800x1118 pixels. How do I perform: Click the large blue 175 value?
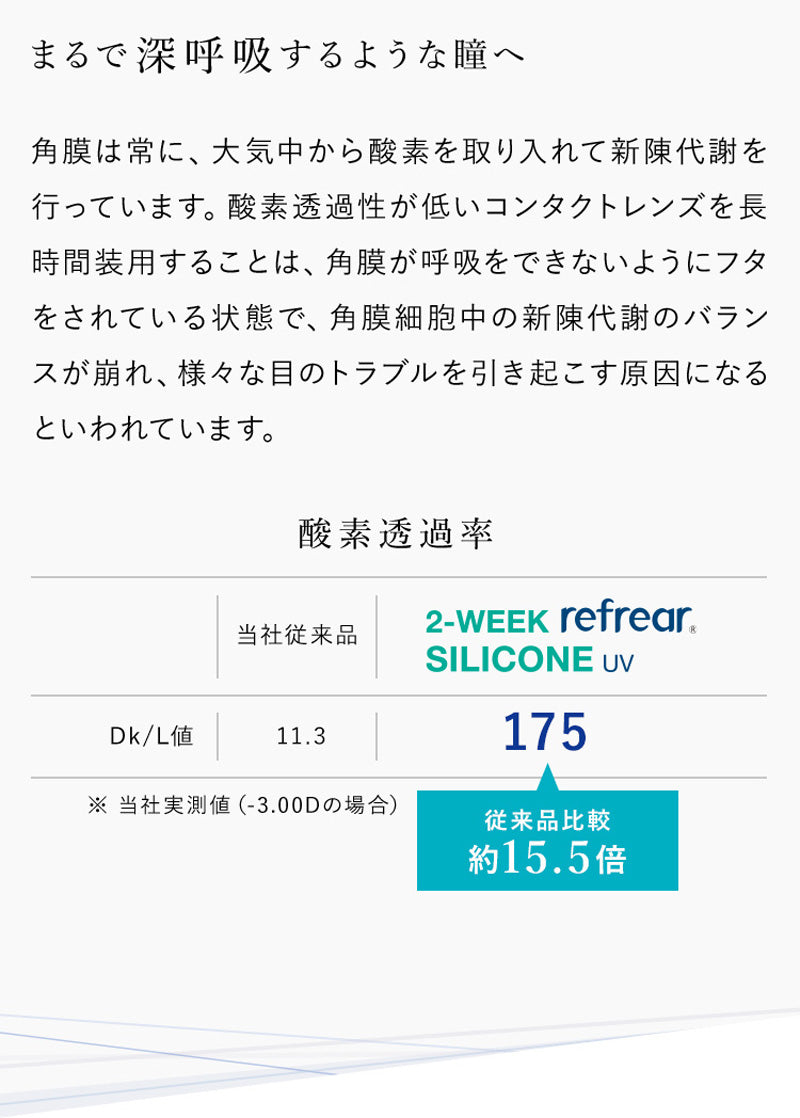[545, 733]
